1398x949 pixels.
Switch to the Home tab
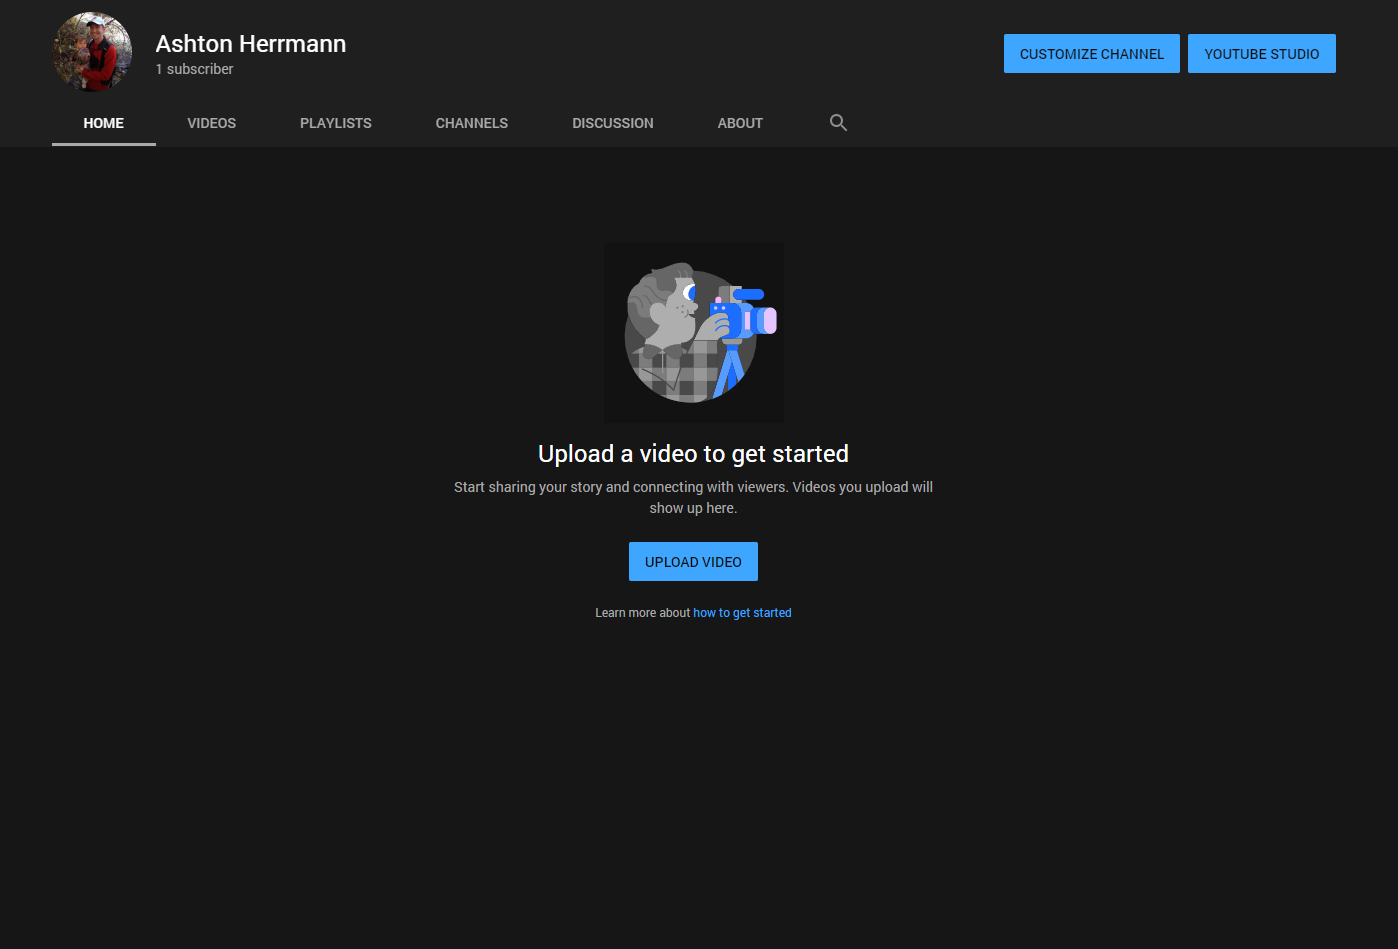click(x=104, y=123)
